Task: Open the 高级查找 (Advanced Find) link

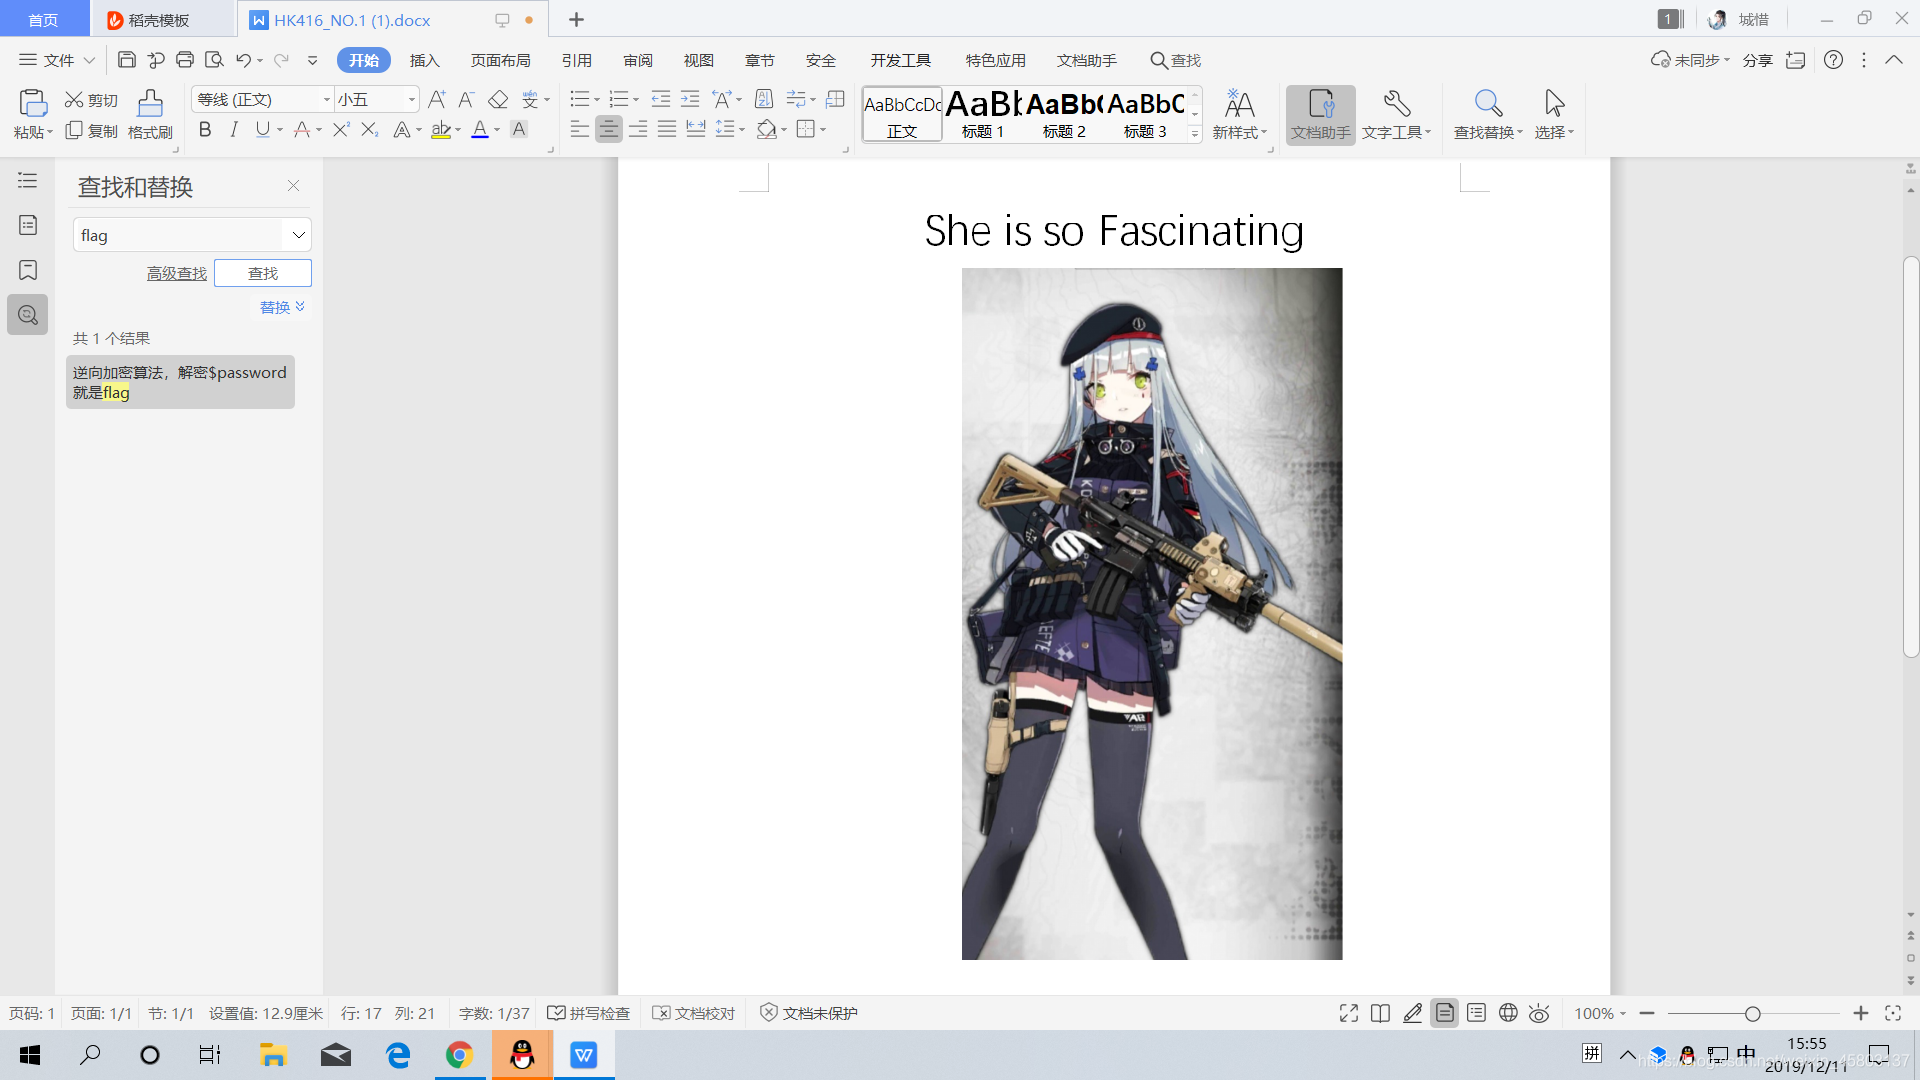Action: [177, 273]
